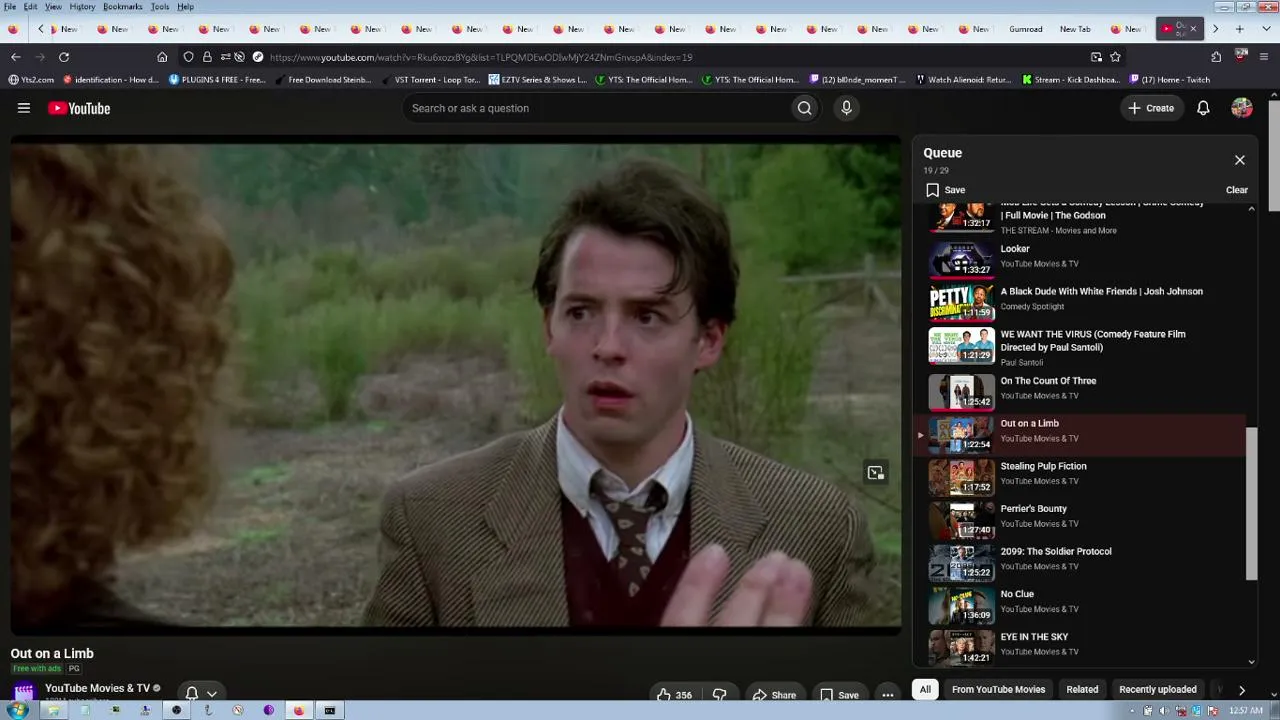Open the Help menu
The width and height of the screenshot is (1280, 720).
point(185,7)
